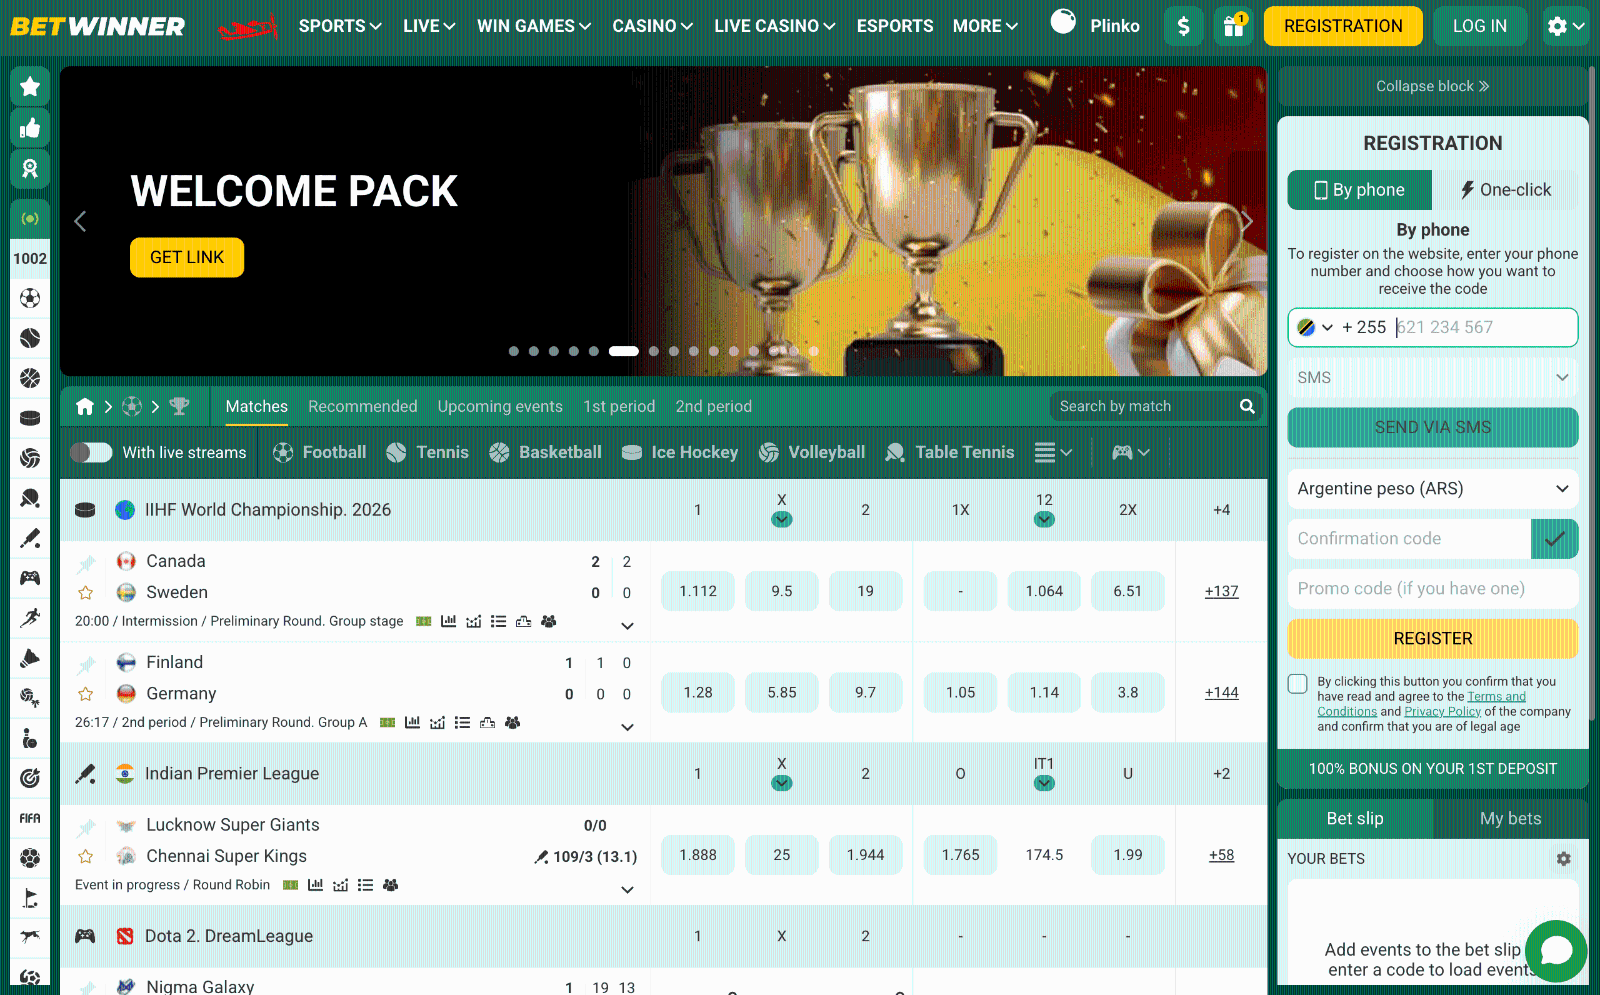
Task: Pin the Canada vs Sweden match
Action: (86, 563)
